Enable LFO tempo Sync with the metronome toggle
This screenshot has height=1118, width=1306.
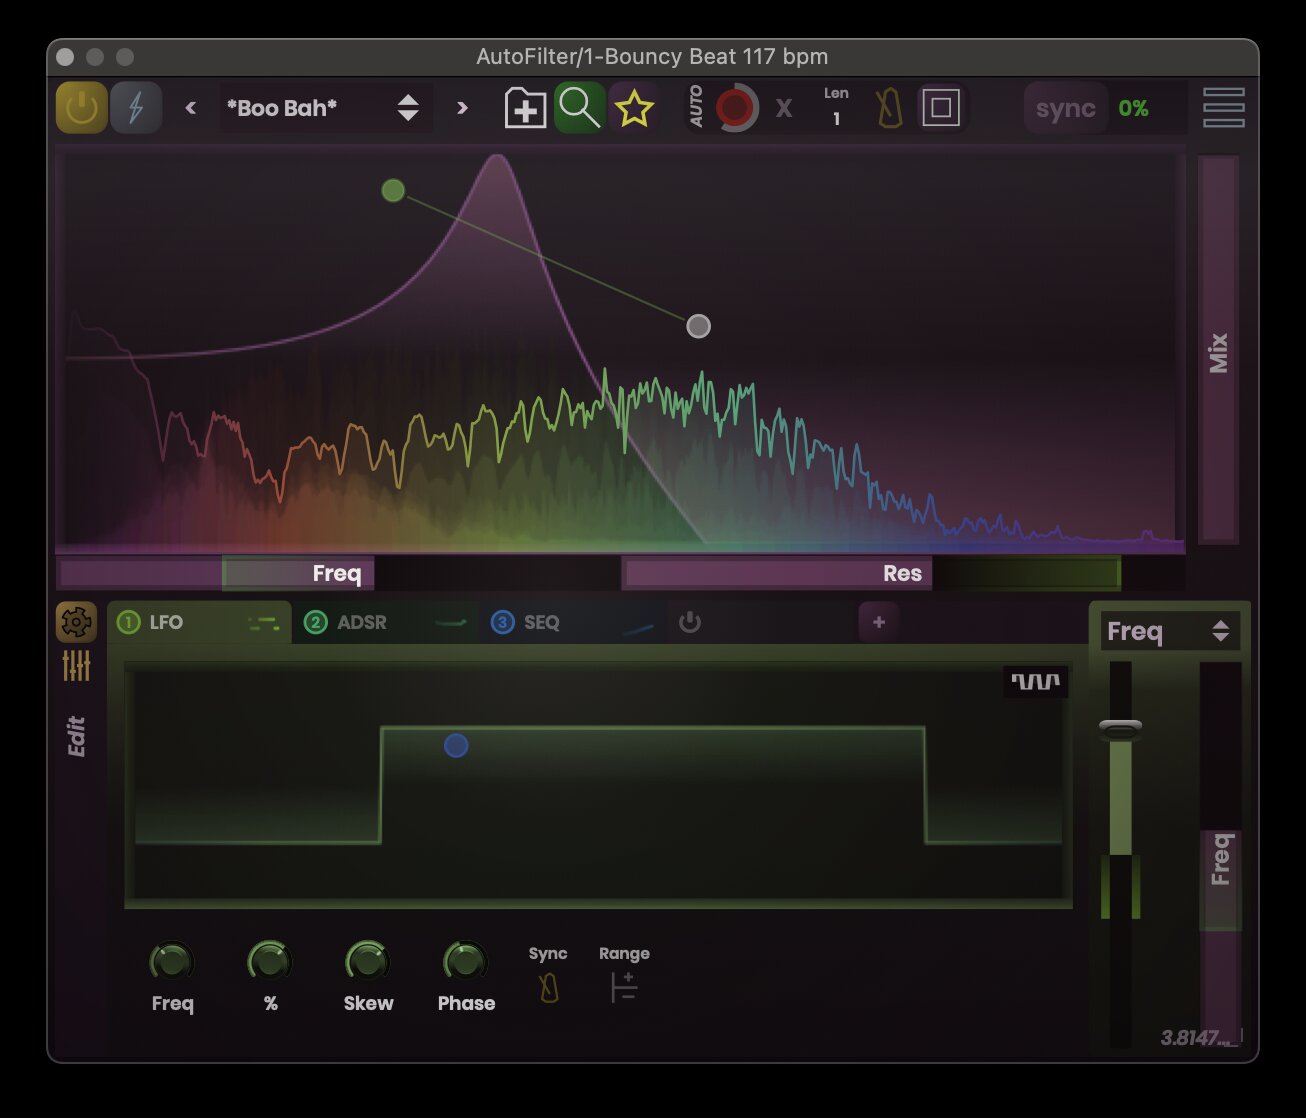548,988
